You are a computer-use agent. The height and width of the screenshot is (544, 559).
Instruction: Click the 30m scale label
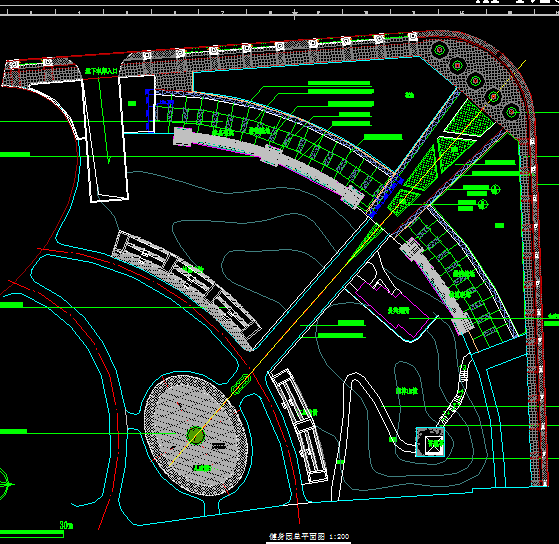click(66, 525)
